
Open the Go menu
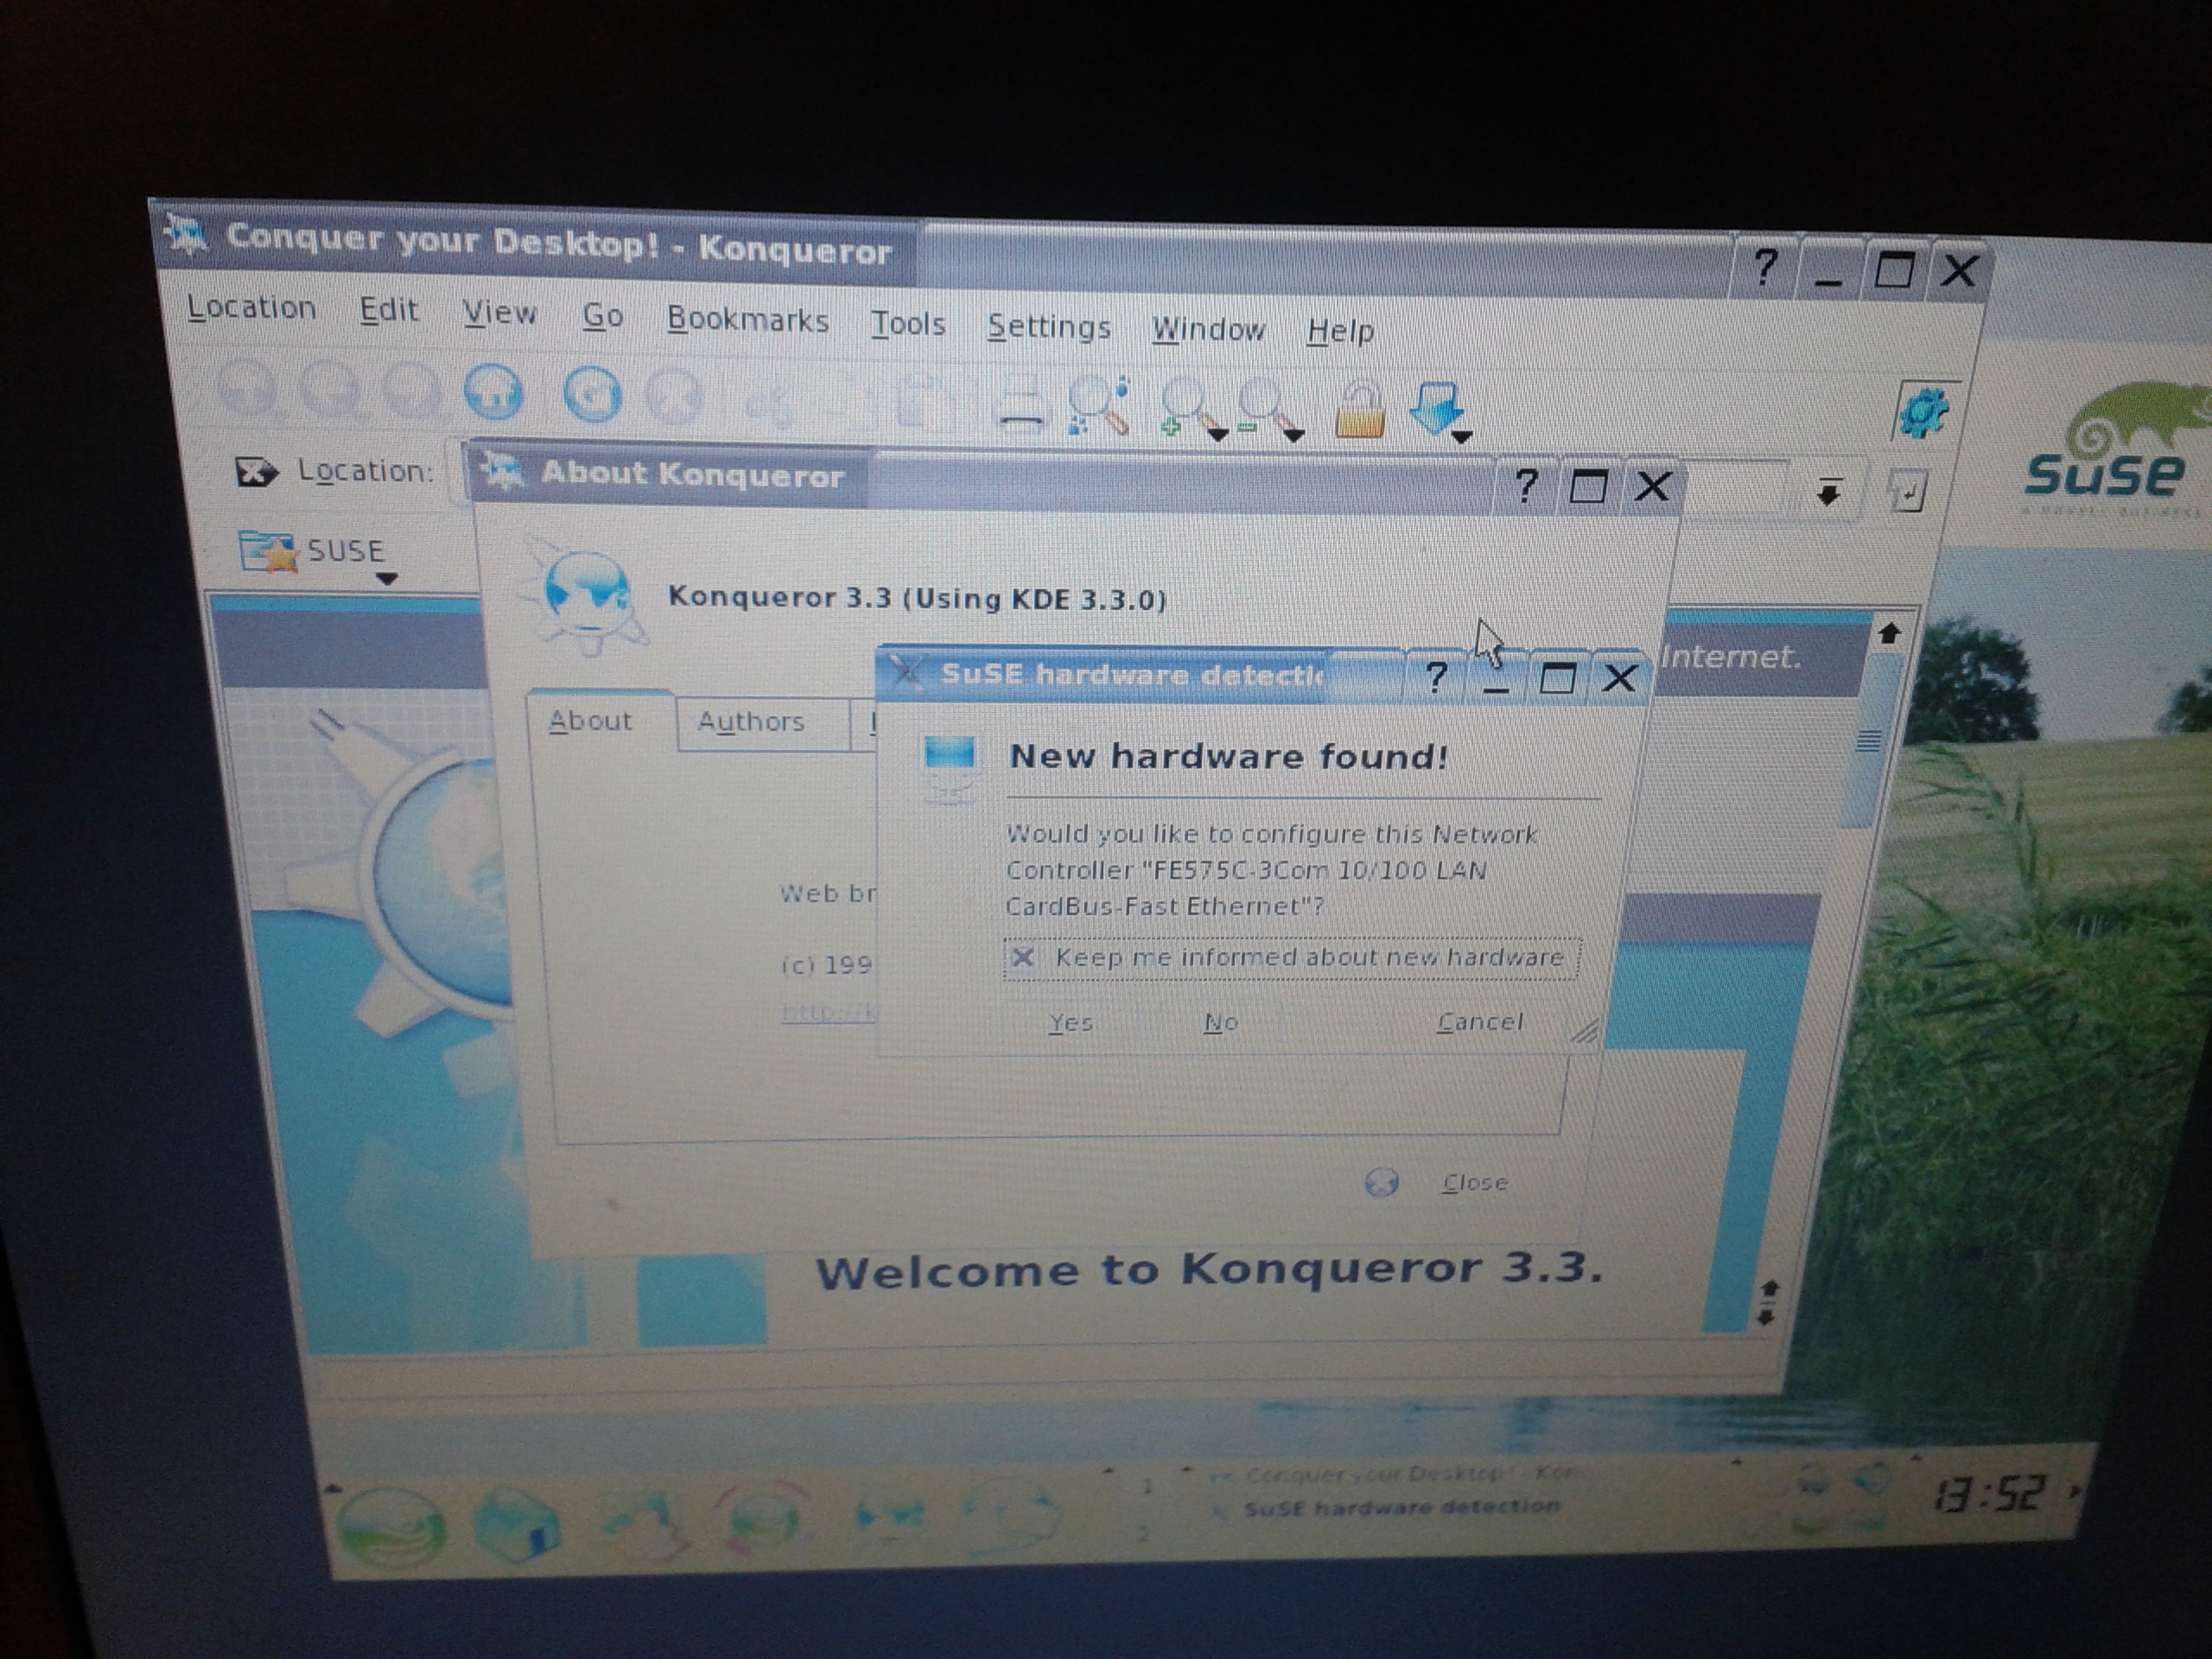603,316
